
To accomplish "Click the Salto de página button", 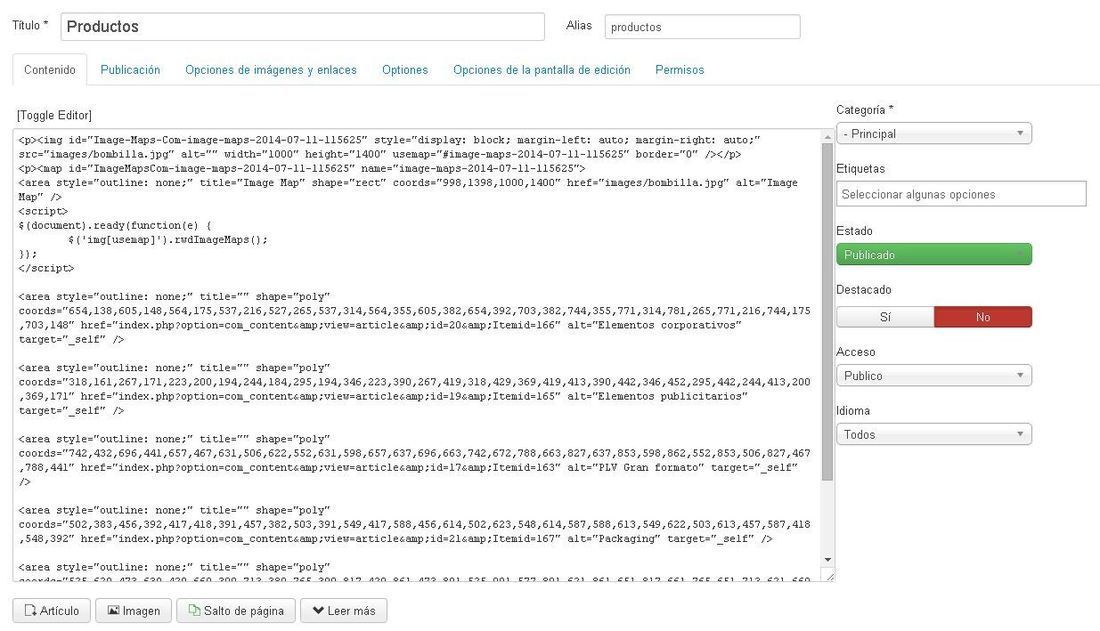I will [236, 611].
